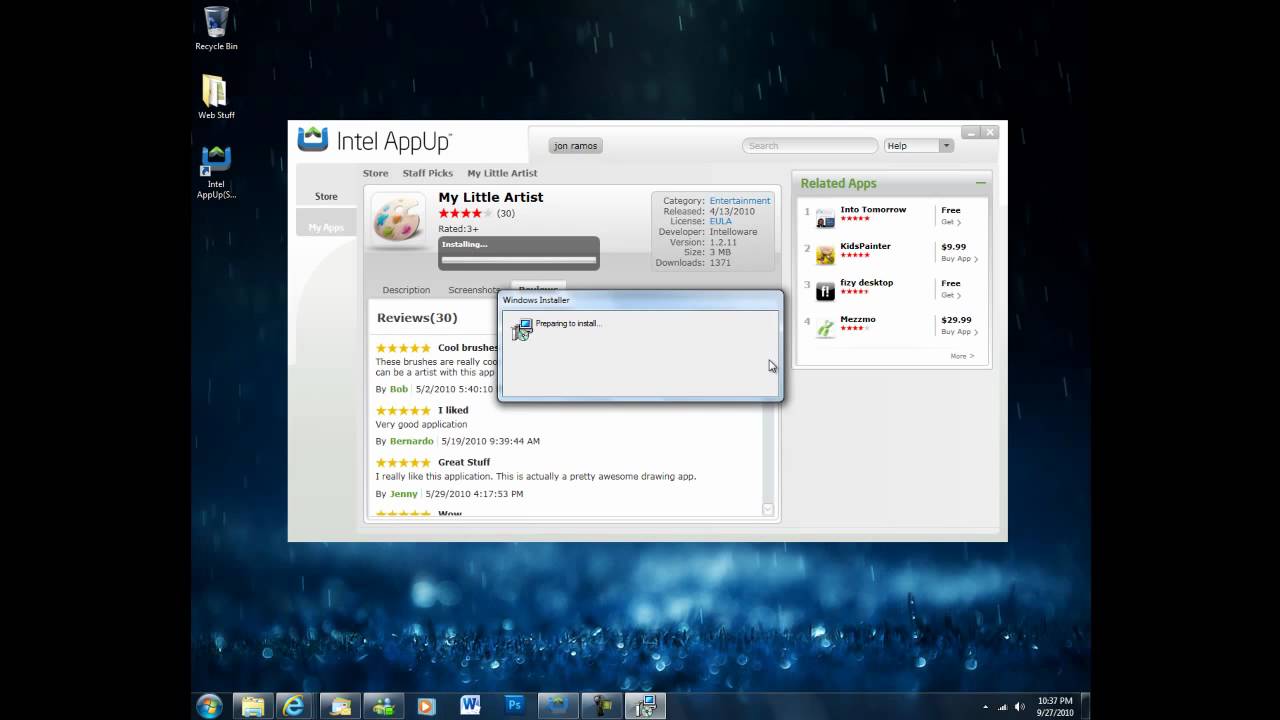
Task: Click the KidsPainter app title
Action: pyautogui.click(x=865, y=246)
